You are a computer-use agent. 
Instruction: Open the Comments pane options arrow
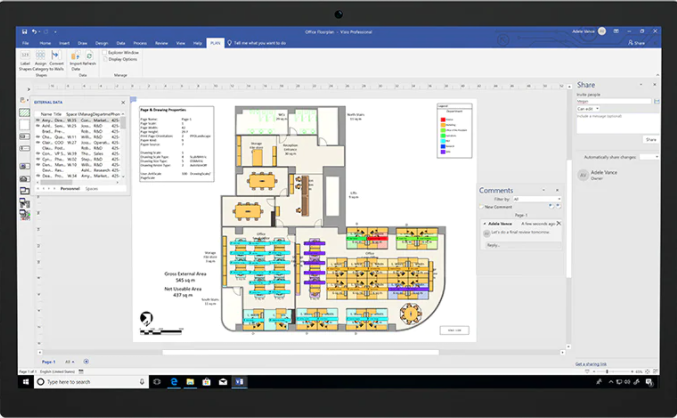click(544, 190)
